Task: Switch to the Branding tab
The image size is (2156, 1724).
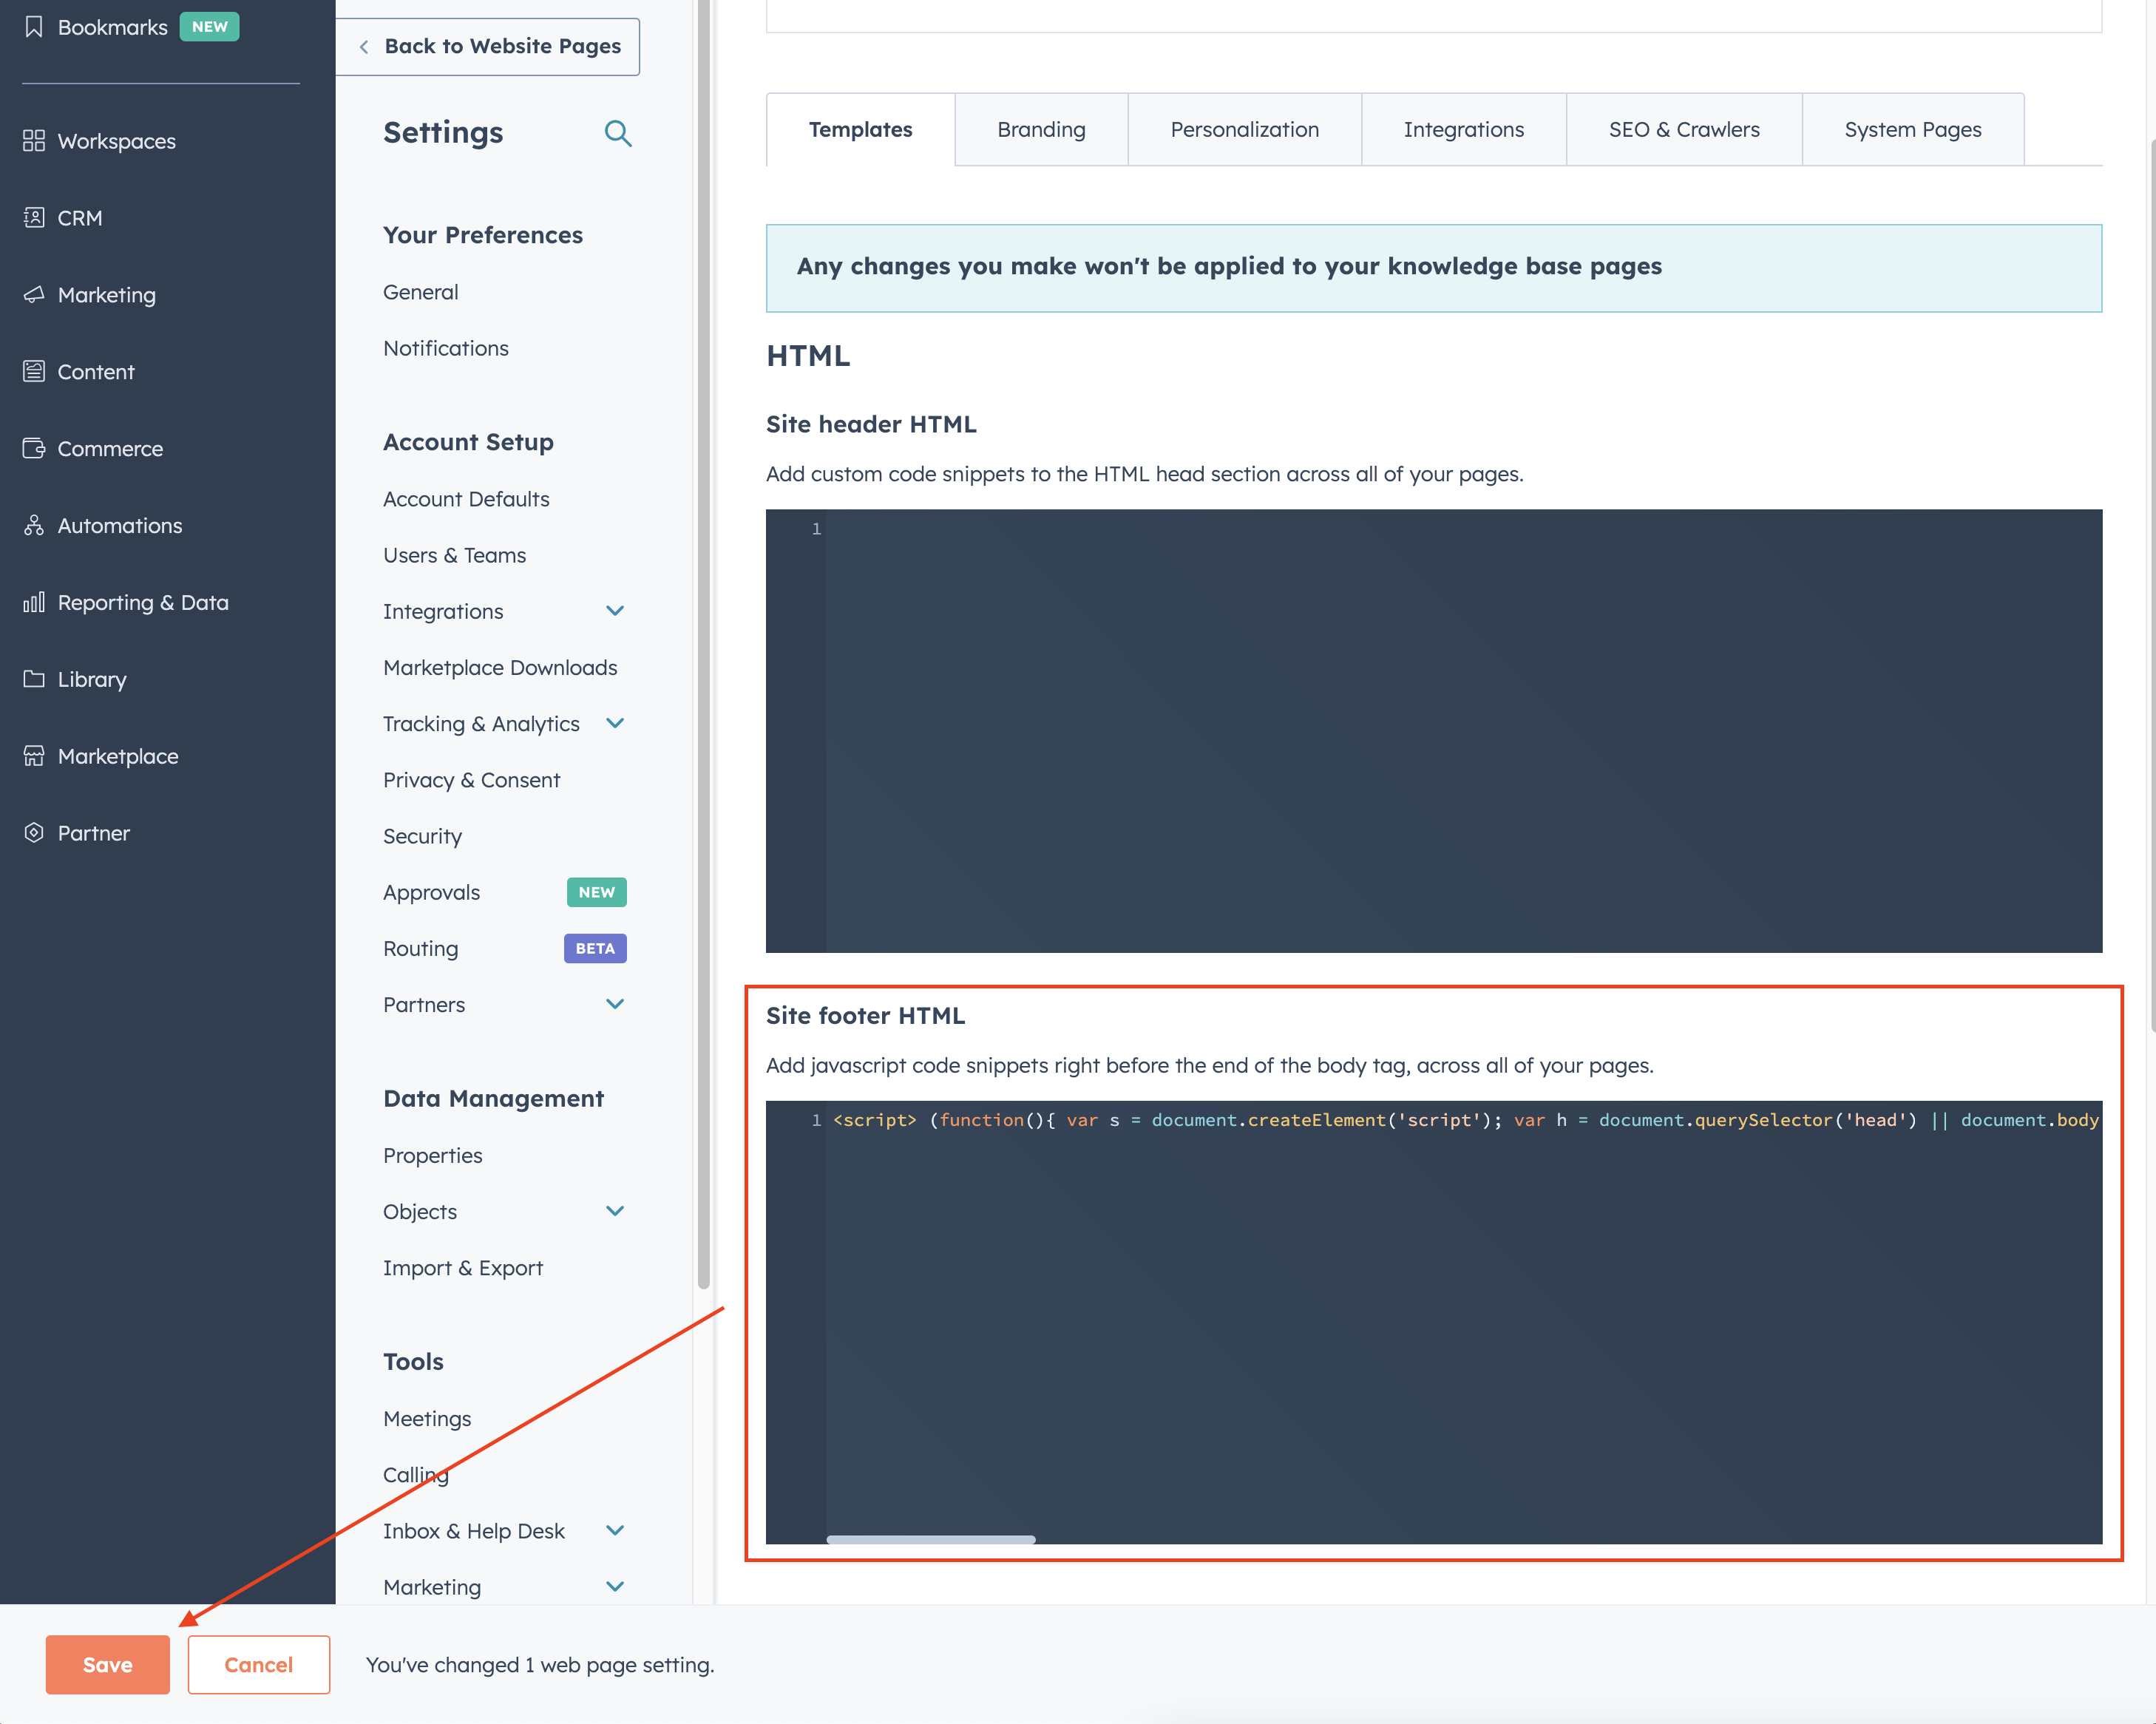Action: pyautogui.click(x=1040, y=129)
